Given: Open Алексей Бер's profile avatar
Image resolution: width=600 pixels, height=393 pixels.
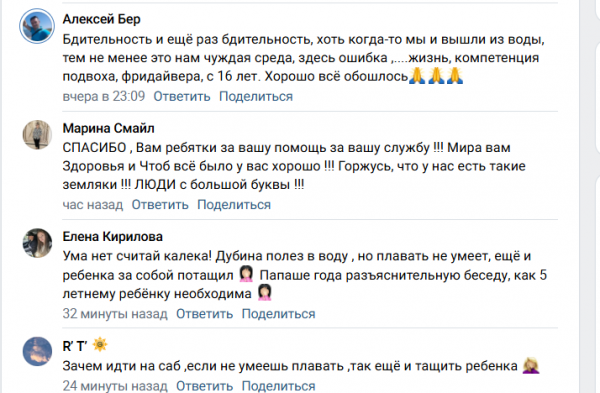Looking at the screenshot, I should pyautogui.click(x=37, y=26).
